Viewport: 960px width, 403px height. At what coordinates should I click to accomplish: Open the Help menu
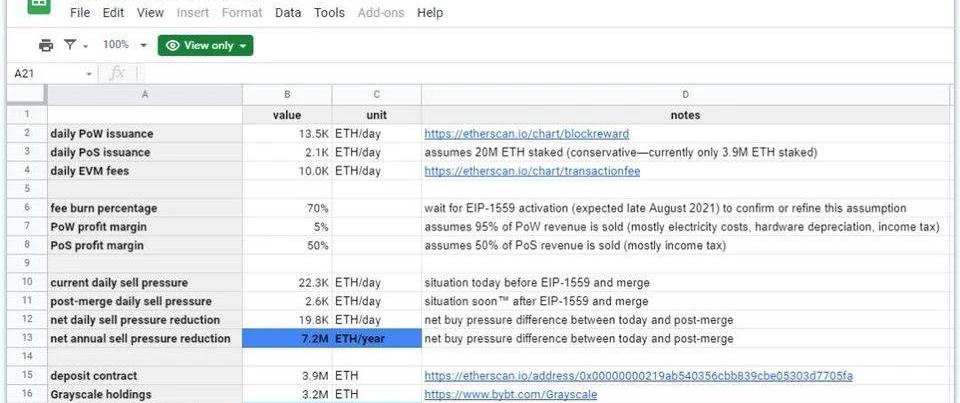430,12
